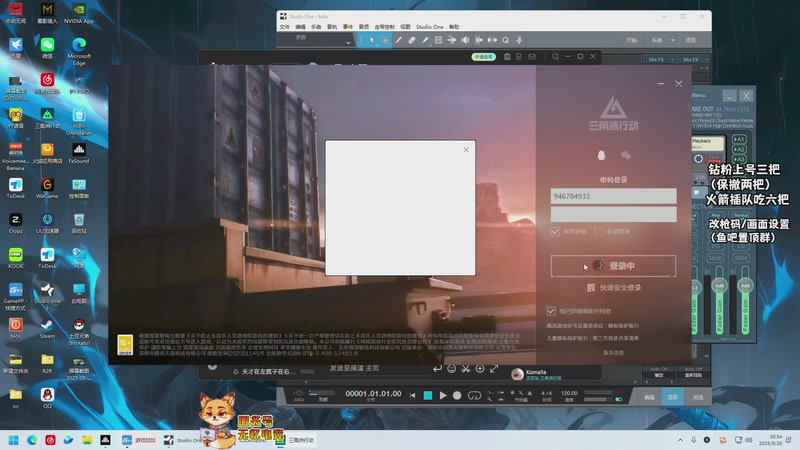Screen dimensions: 800x450
Task: Open the 文件 menu in Studio One
Action: [285, 27]
